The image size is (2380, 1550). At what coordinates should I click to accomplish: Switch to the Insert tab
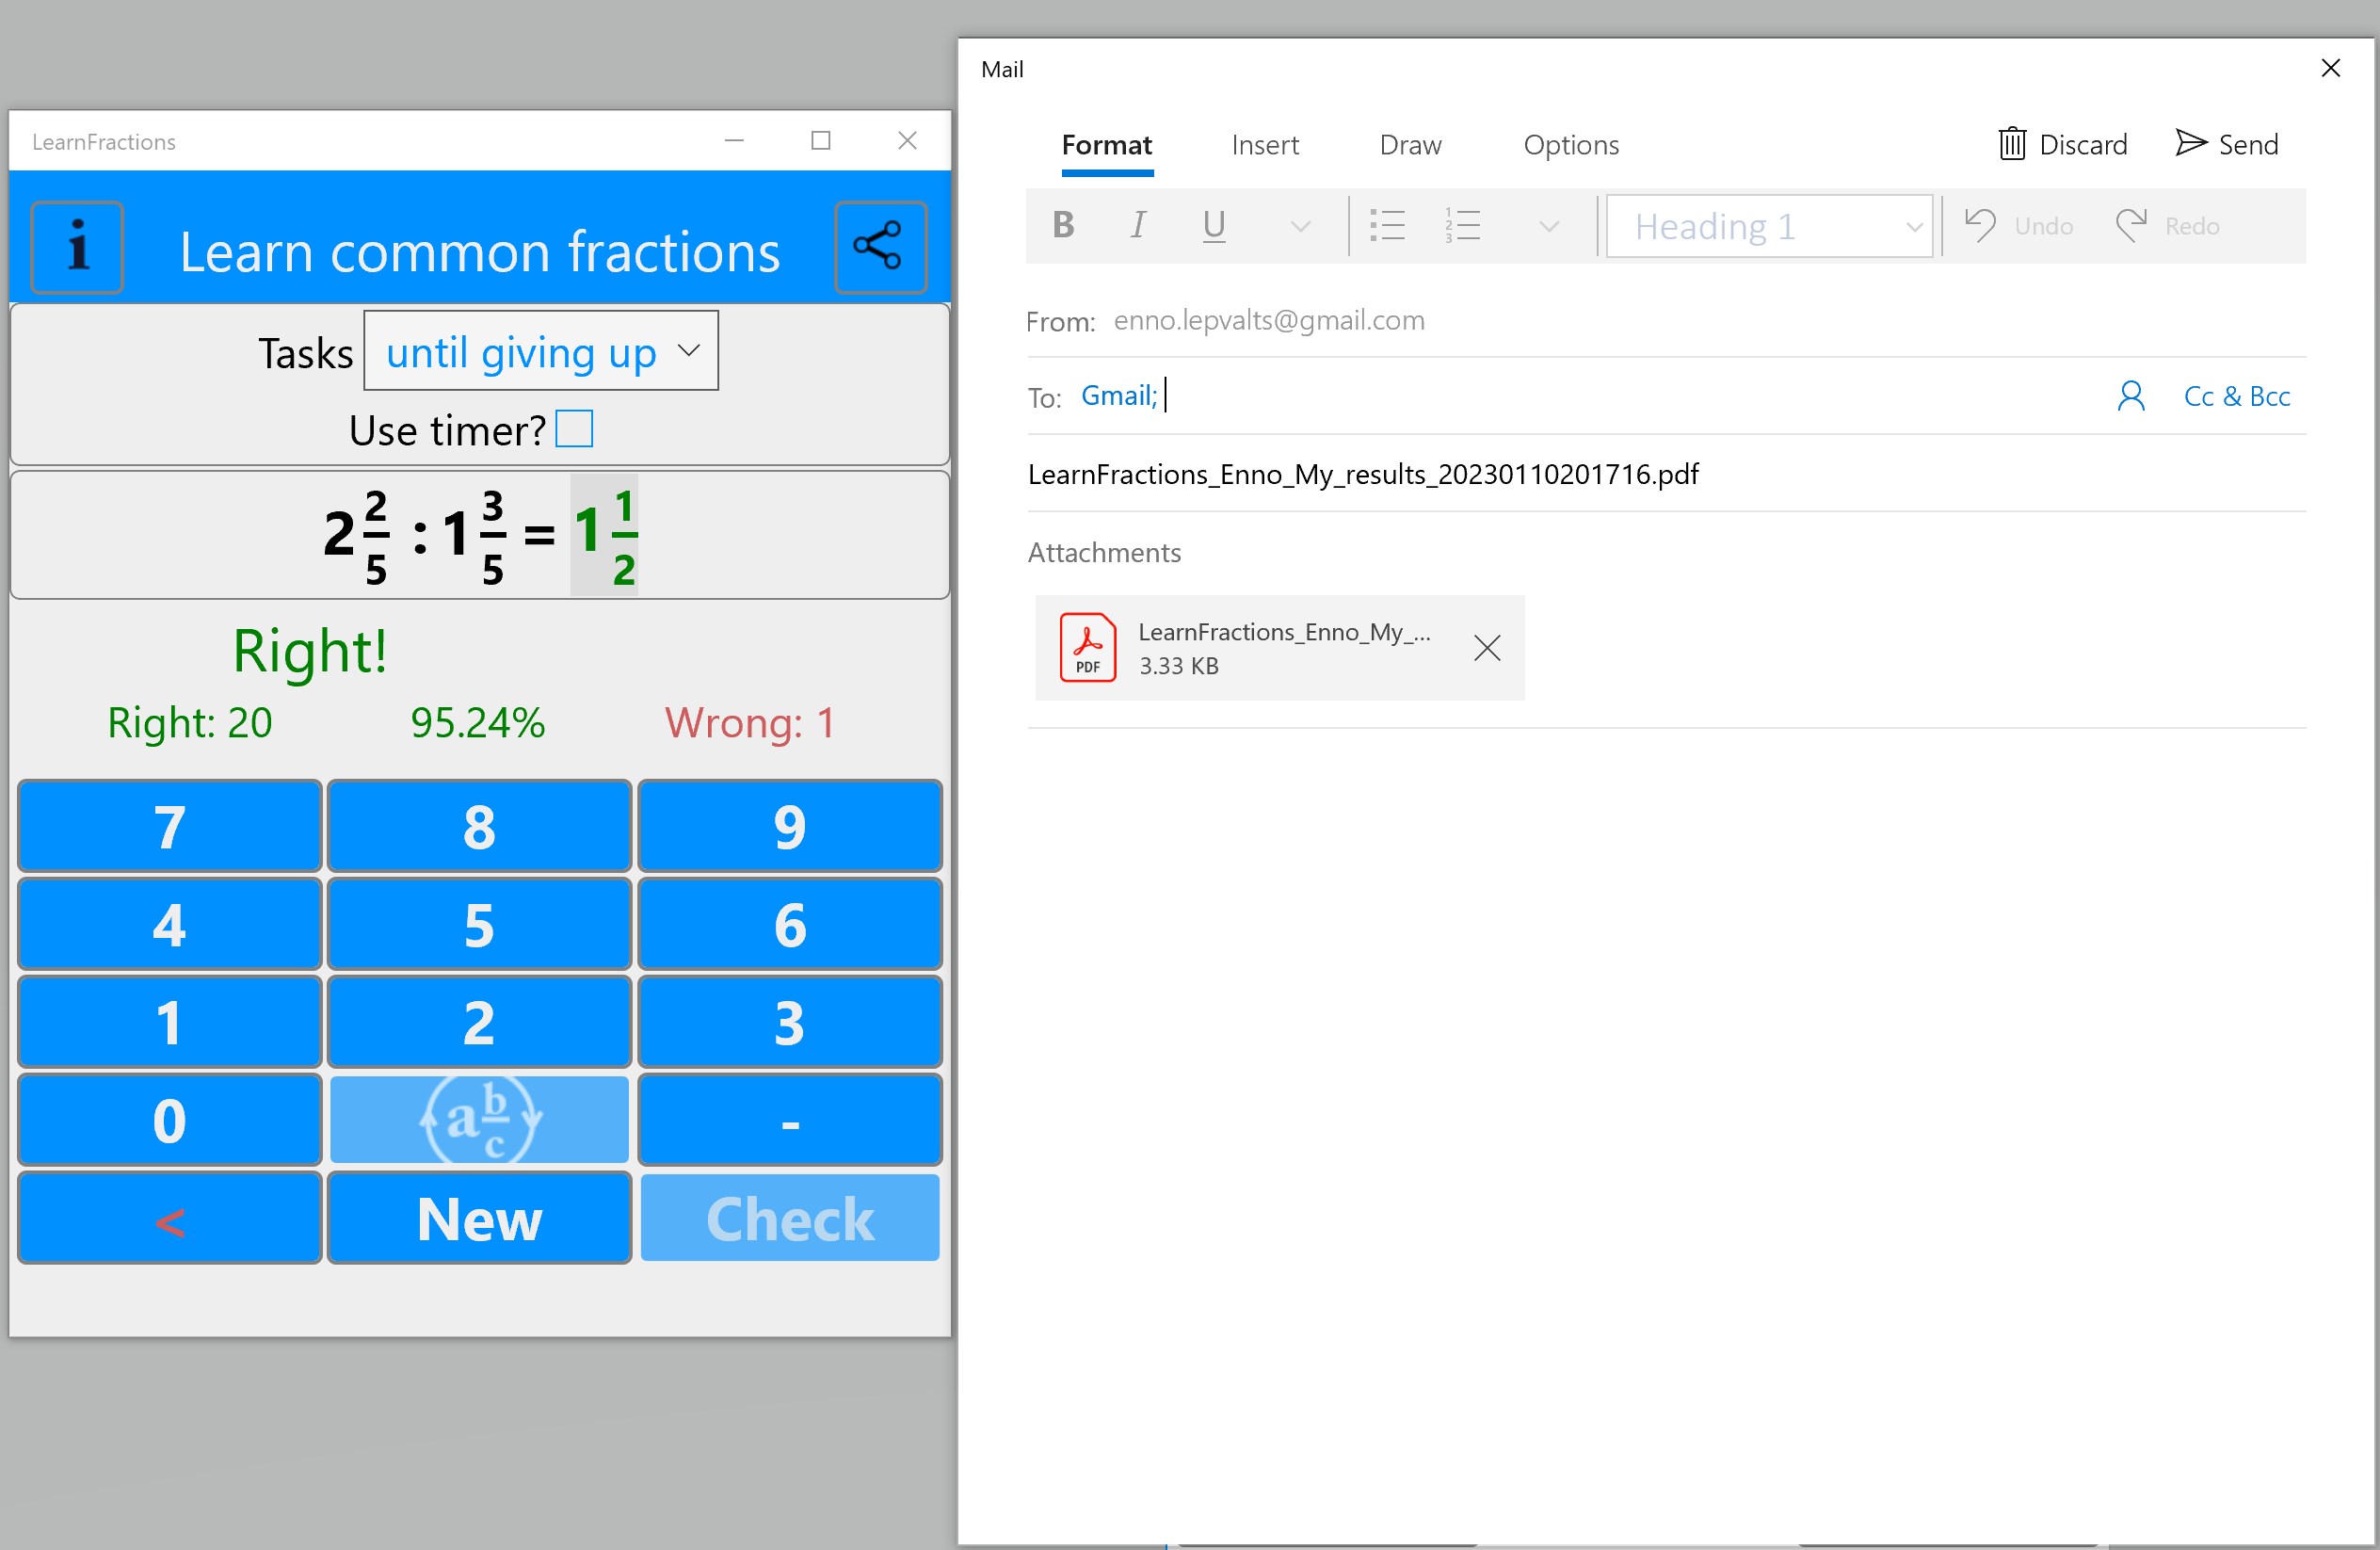[1264, 145]
